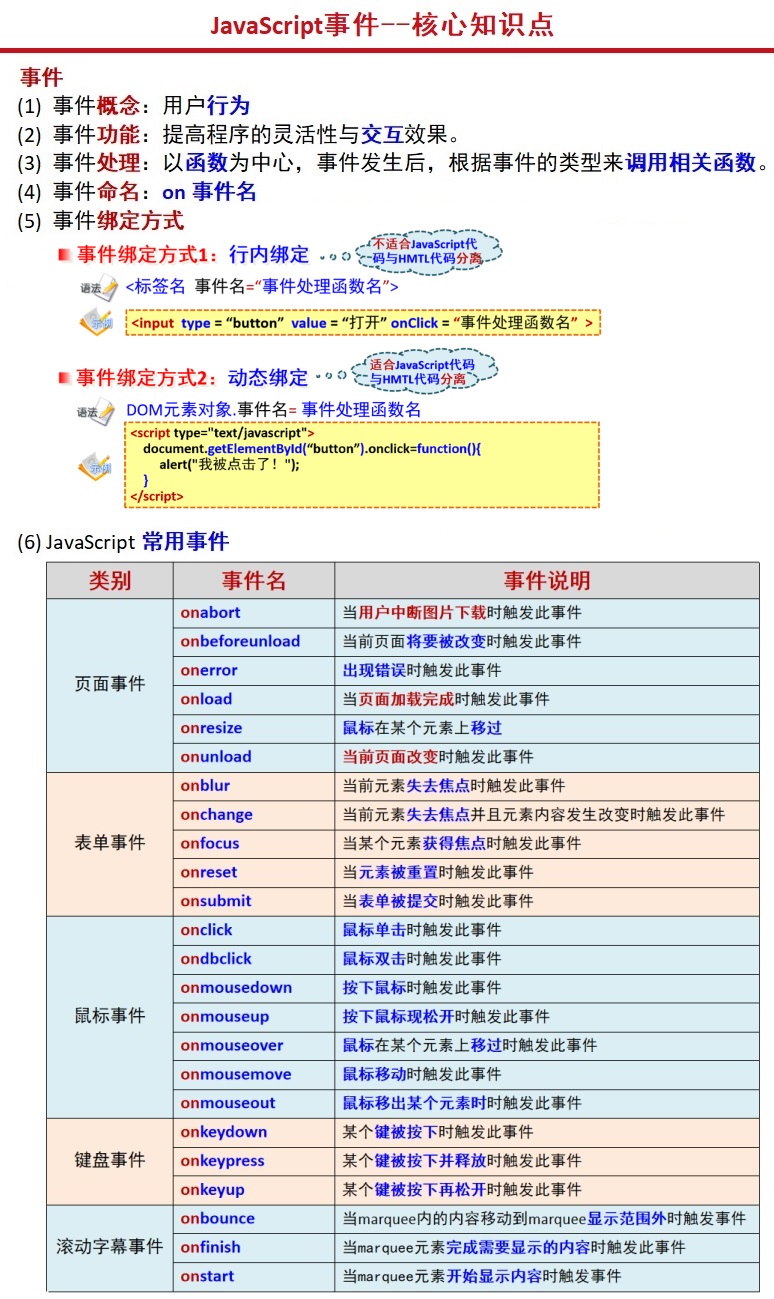This screenshot has height=1299, width=774.
Task: Click the onkeyup event name
Action: pyautogui.click(x=212, y=1190)
